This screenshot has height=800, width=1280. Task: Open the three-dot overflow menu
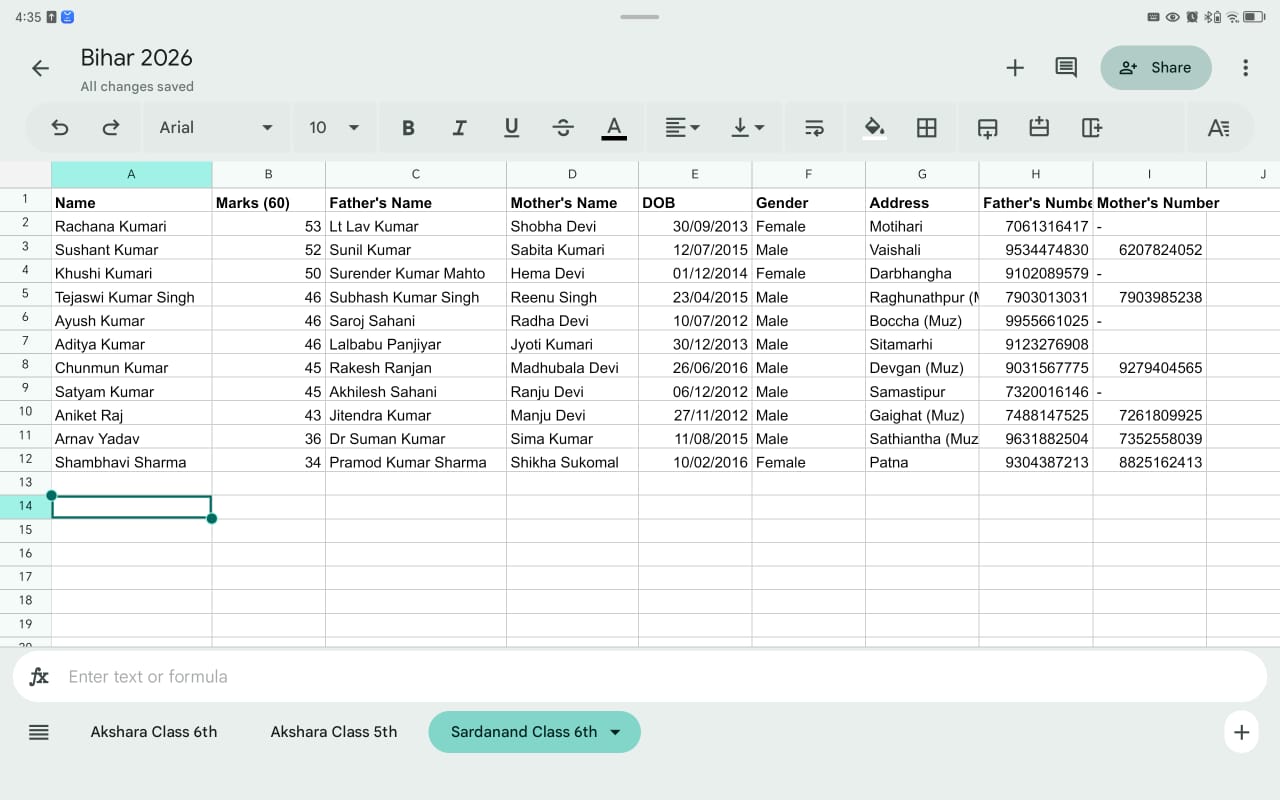click(1245, 68)
